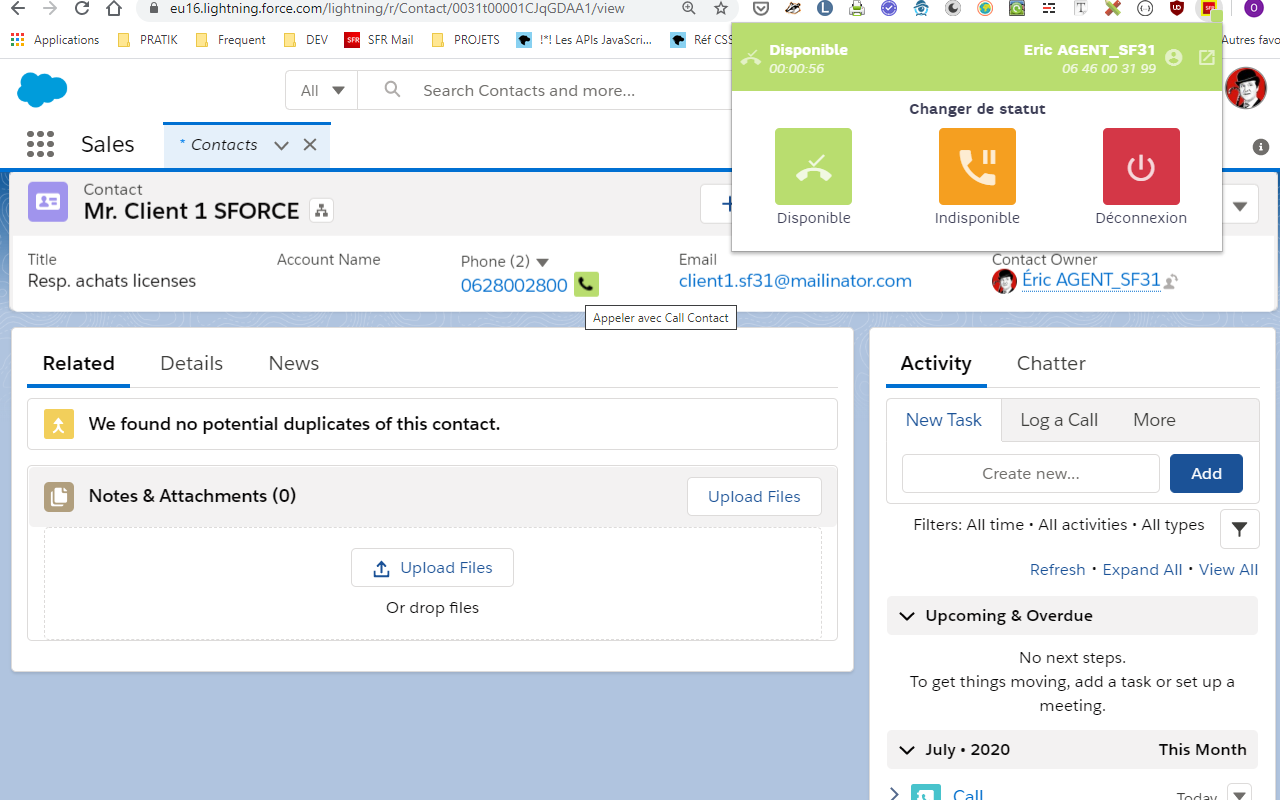
Task: Open the App Launcher grid icon
Action: (40, 144)
